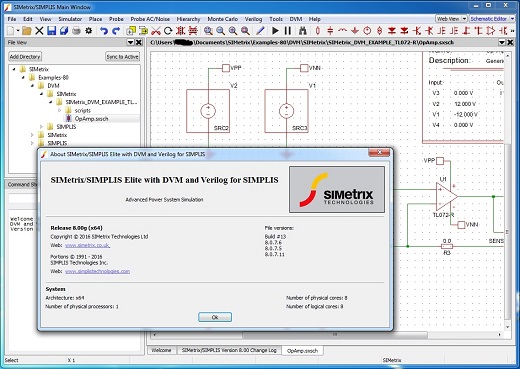Click Ok in the About dialog

tap(215, 317)
